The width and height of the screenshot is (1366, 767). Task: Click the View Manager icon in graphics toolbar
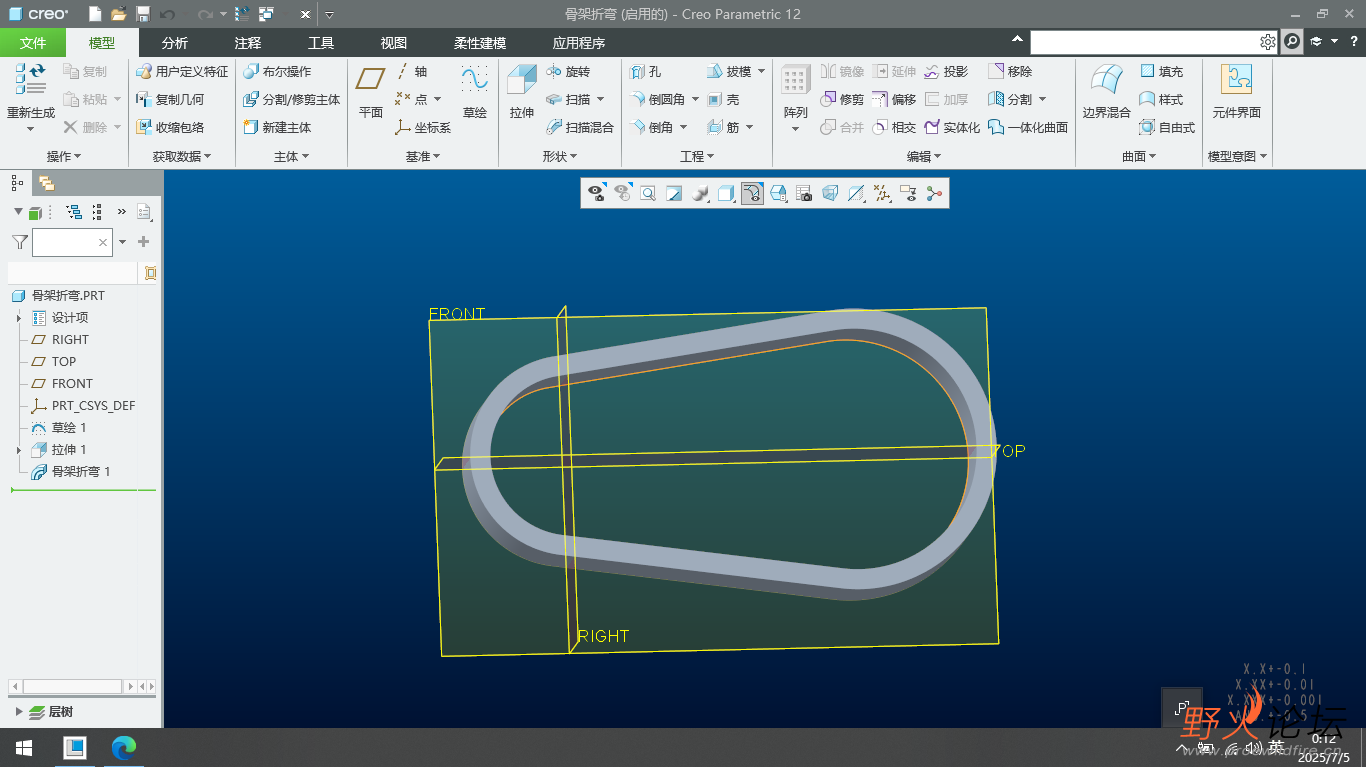[x=804, y=193]
